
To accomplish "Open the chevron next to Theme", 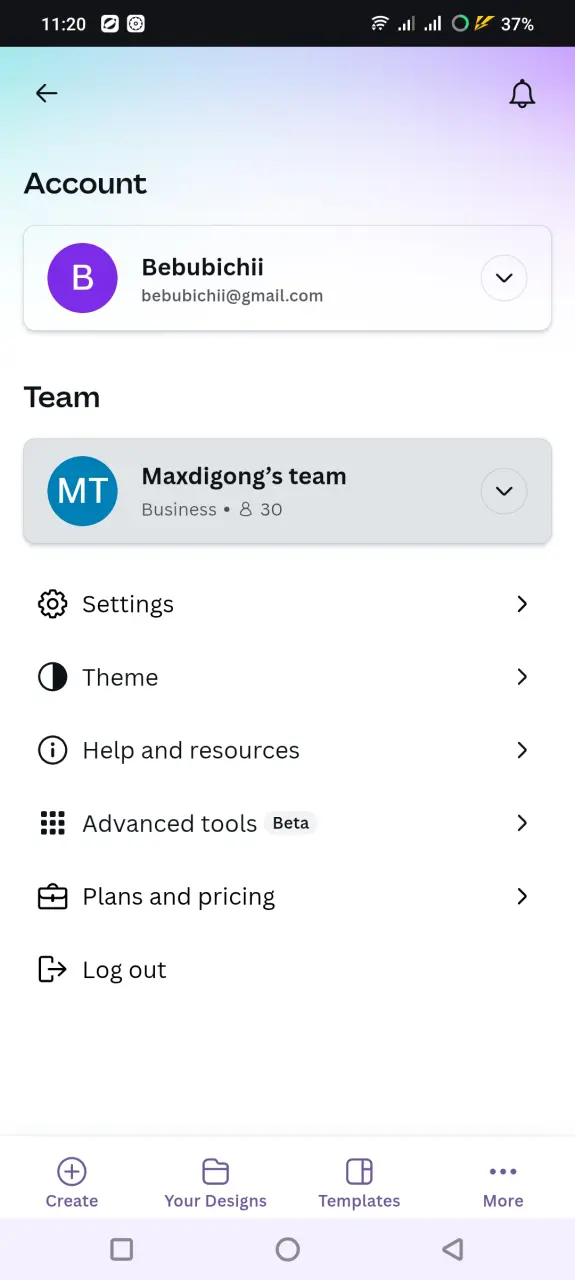I will pos(522,677).
